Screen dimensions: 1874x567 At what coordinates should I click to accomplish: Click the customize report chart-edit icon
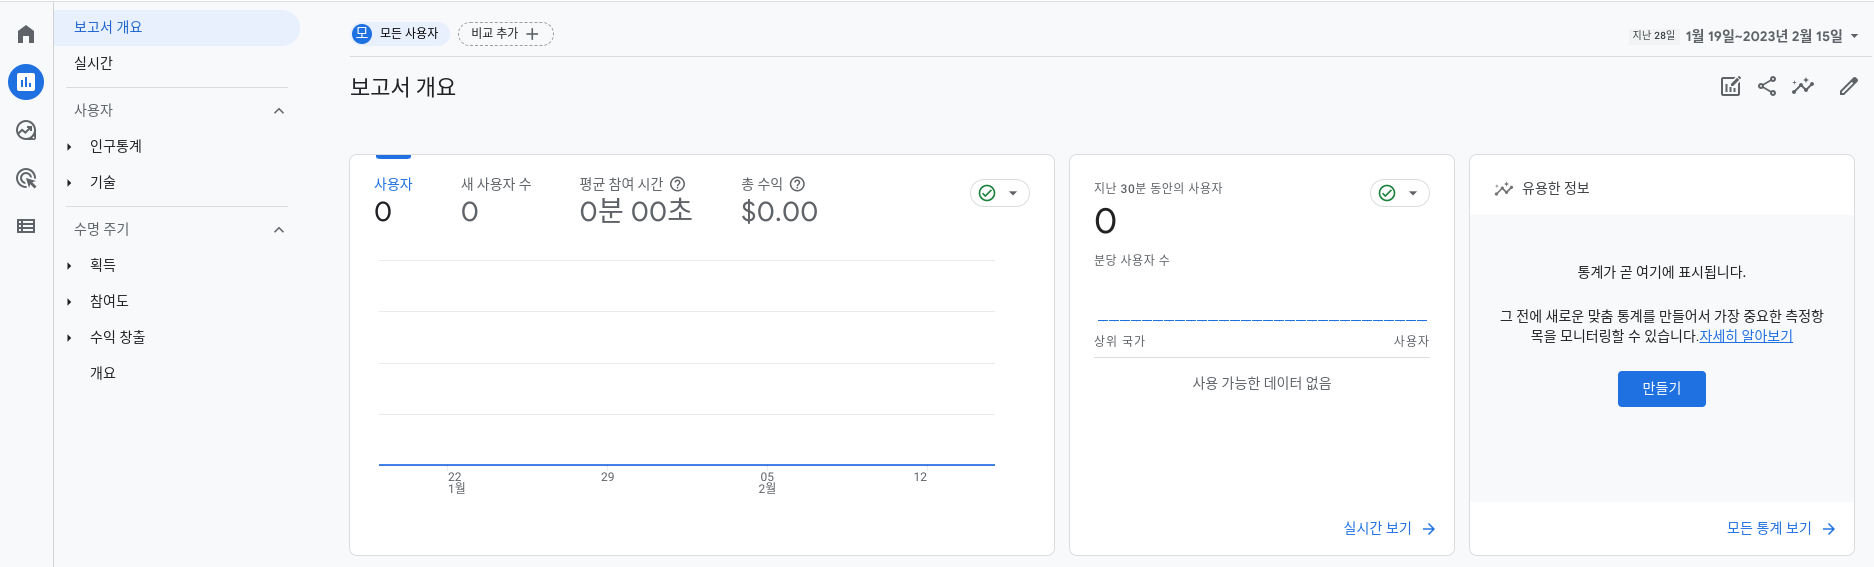click(x=1731, y=86)
